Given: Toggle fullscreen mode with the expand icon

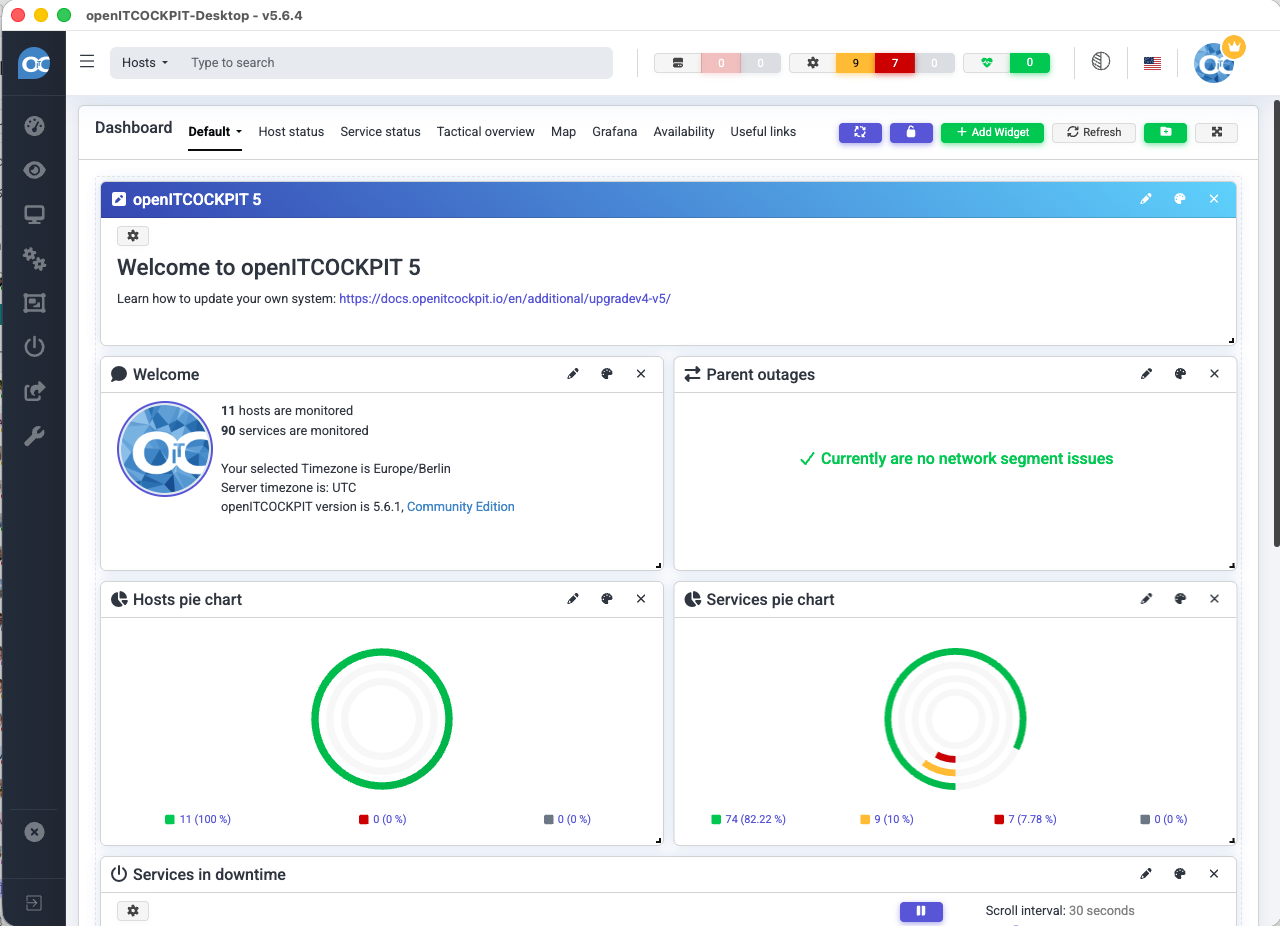Looking at the screenshot, I should click(x=1217, y=132).
